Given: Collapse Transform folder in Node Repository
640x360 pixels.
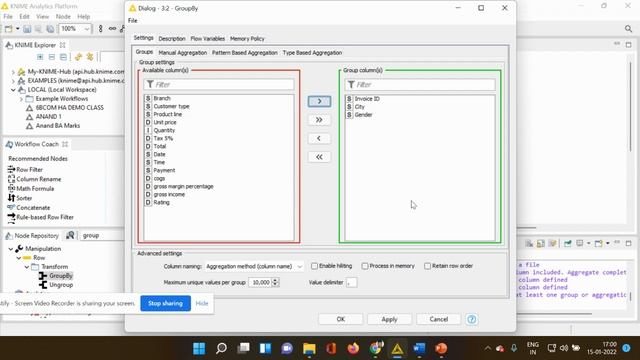Looking at the screenshot, I should point(27,267).
